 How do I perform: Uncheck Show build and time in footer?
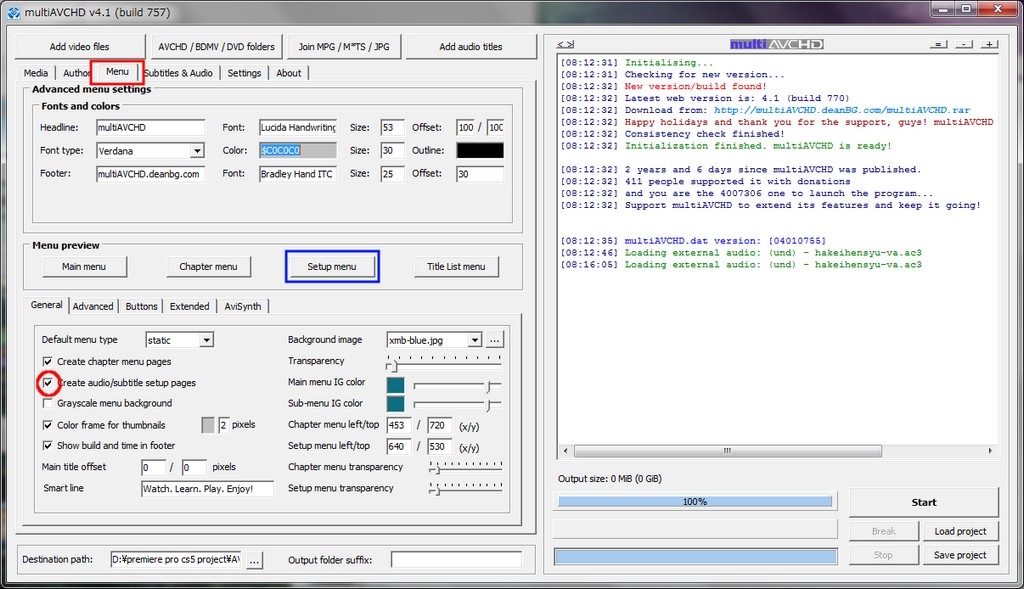pyautogui.click(x=48, y=446)
